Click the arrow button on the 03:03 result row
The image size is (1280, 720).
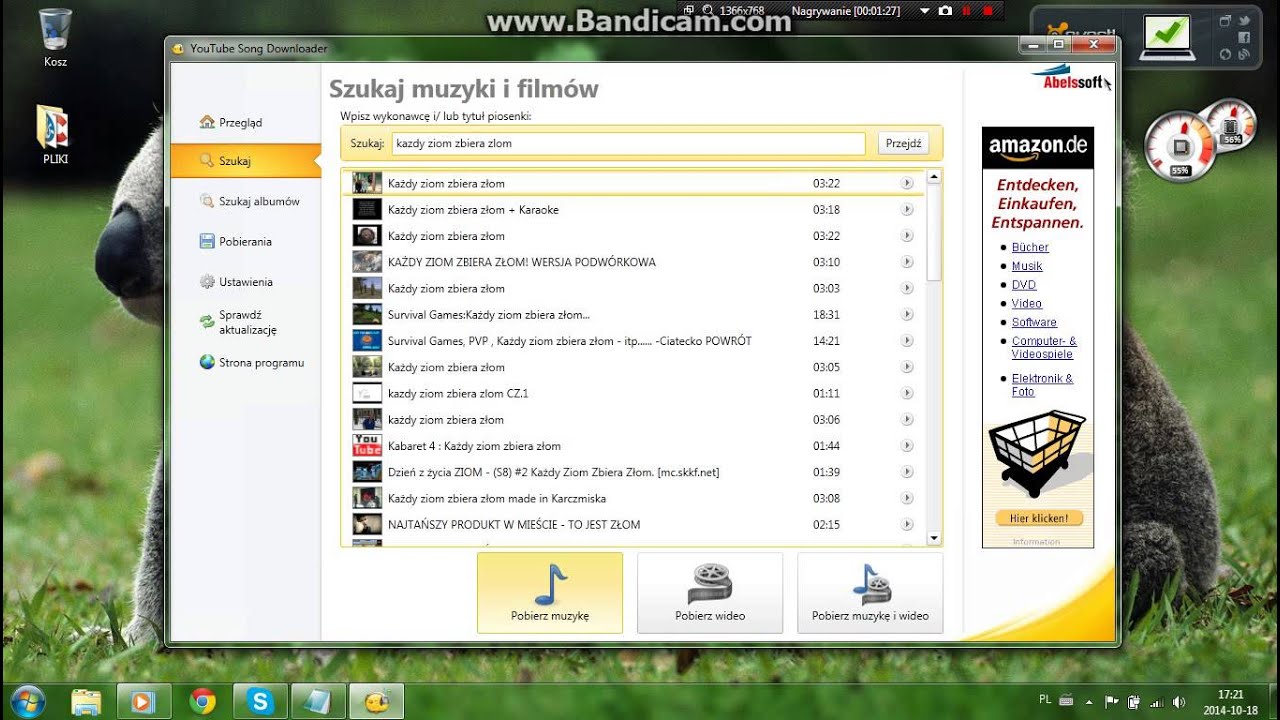(907, 289)
